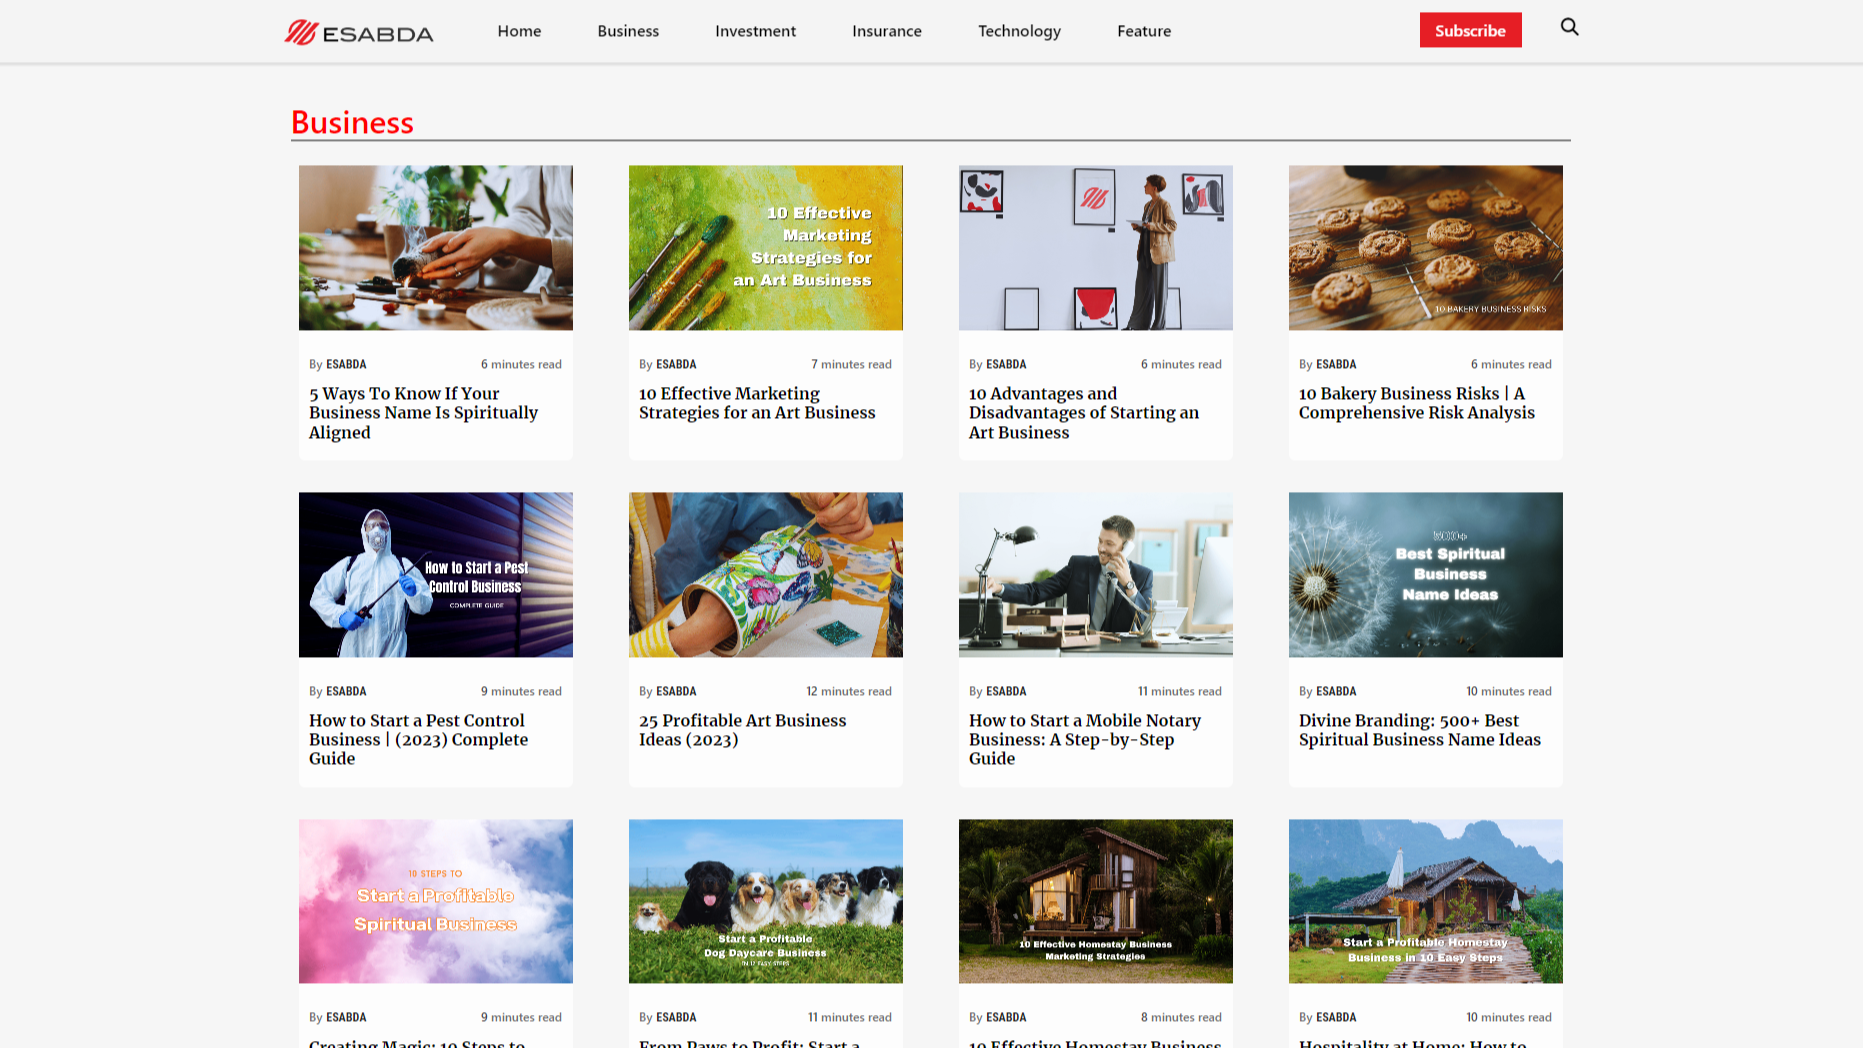This screenshot has width=1863, height=1048.
Task: Click the pest control business thumbnail
Action: click(x=435, y=574)
